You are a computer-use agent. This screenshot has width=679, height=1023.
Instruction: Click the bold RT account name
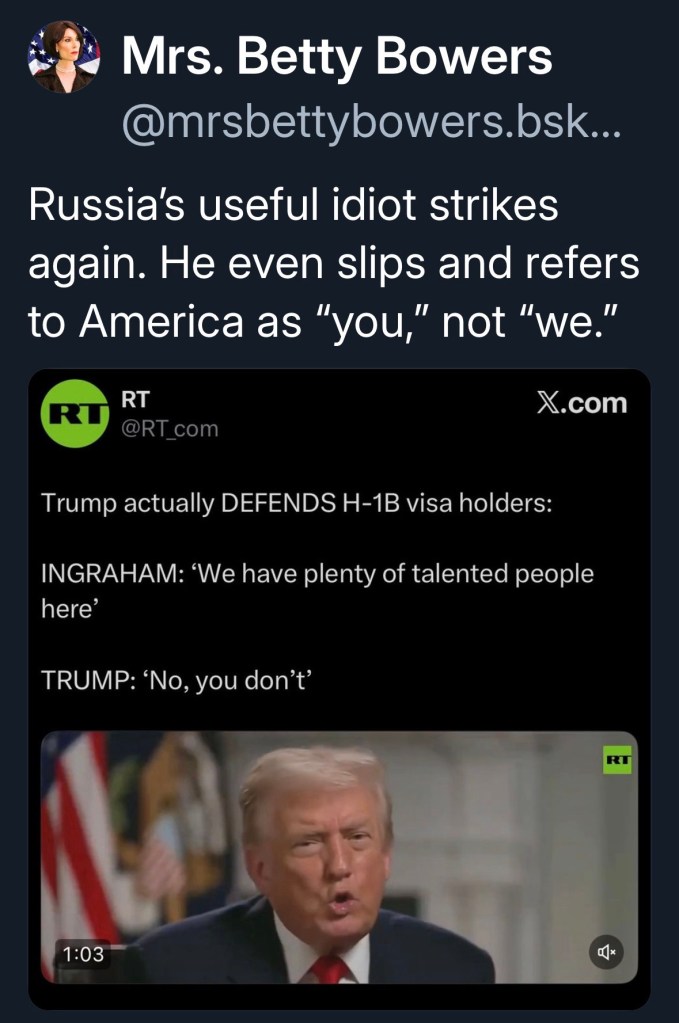[135, 399]
